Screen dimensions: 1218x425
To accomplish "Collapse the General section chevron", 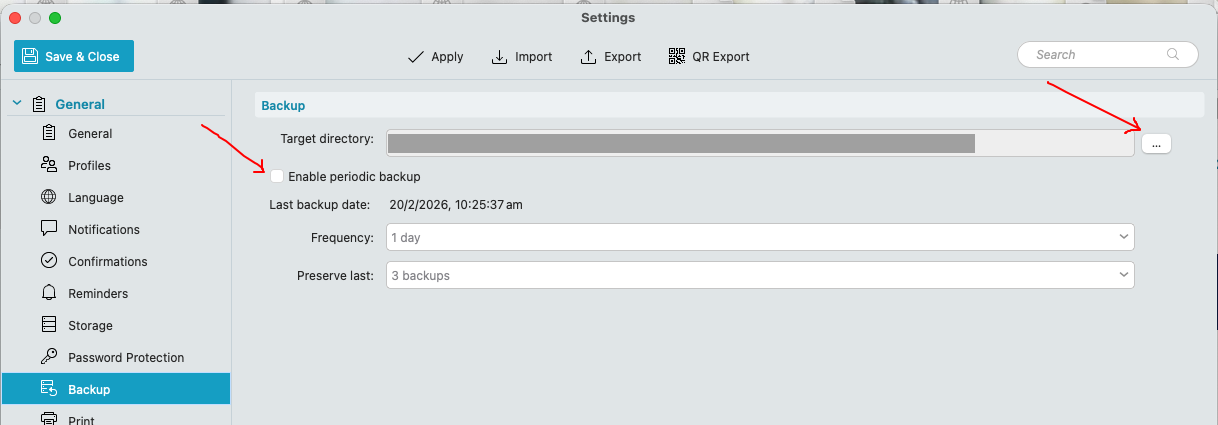I will [x=16, y=104].
